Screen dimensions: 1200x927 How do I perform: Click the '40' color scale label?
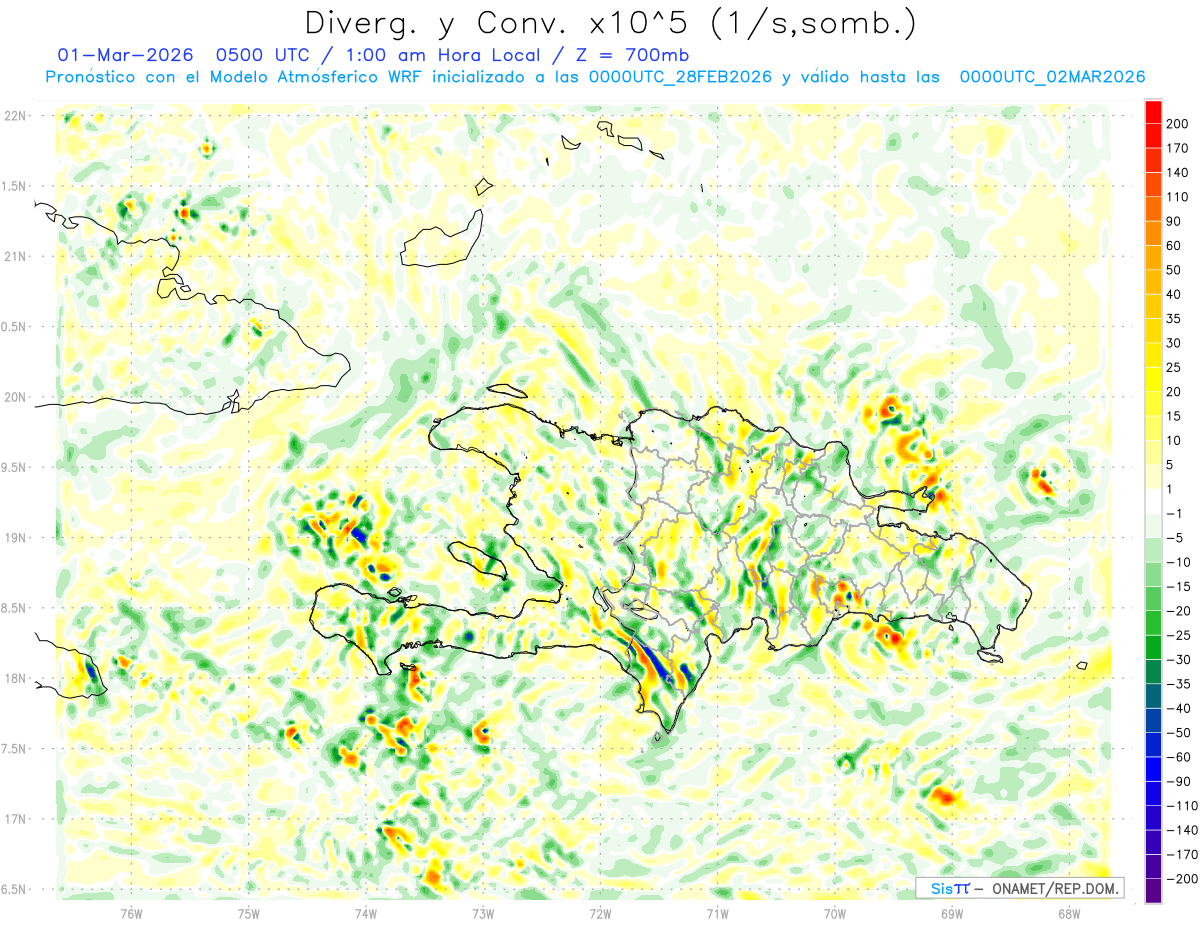1174,294
